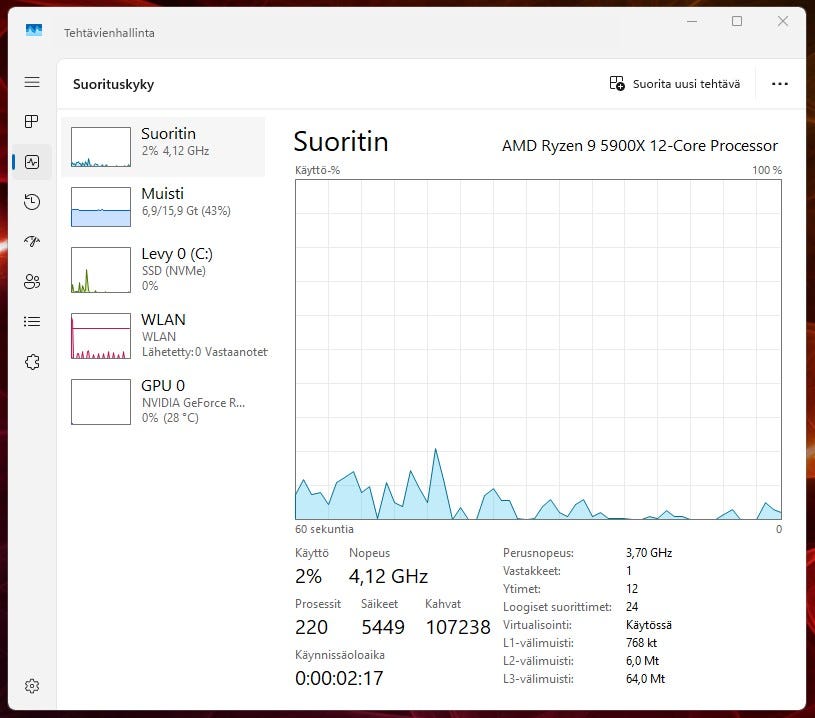The width and height of the screenshot is (815, 718).
Task: Click the large CPU usage graph
Action: 538,349
